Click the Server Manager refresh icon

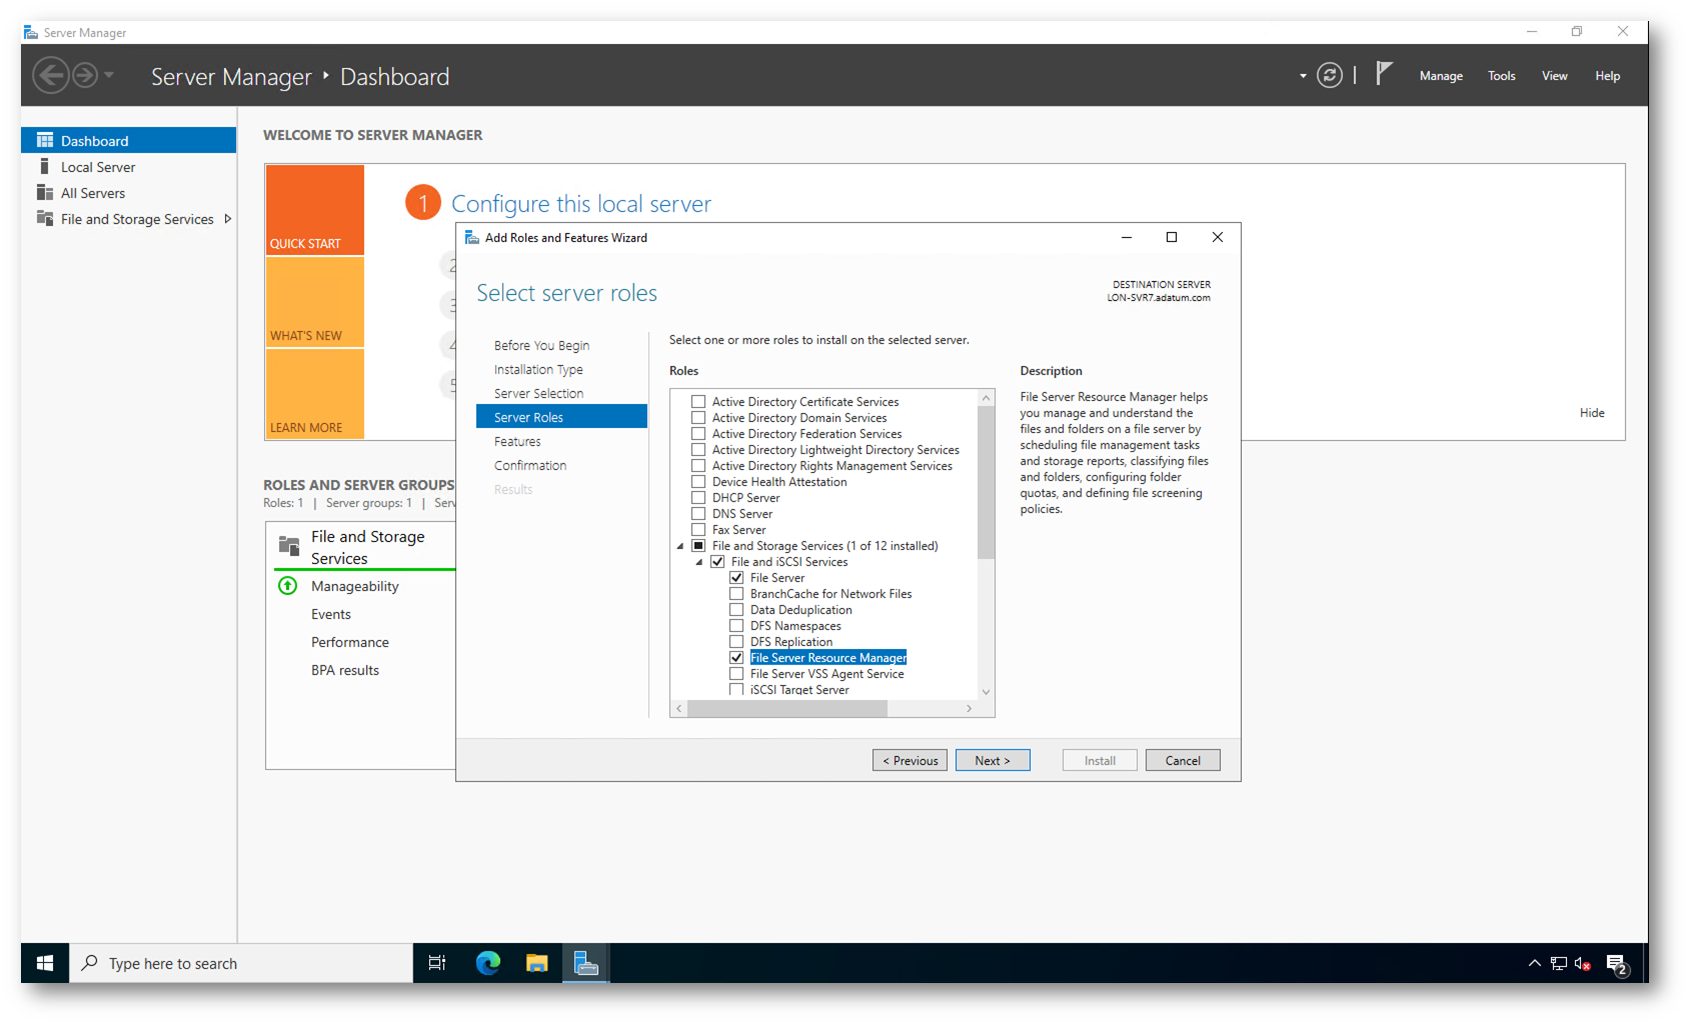tap(1329, 76)
